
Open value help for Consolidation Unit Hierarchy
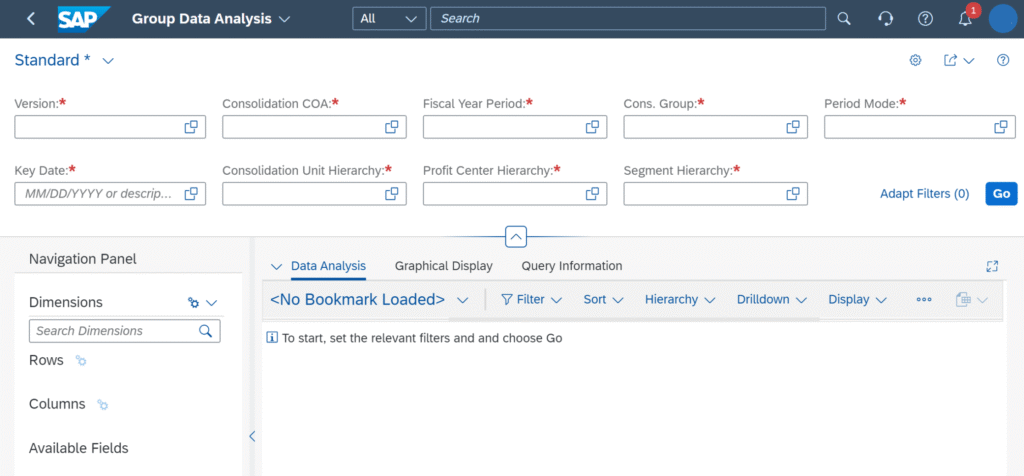[392, 194]
